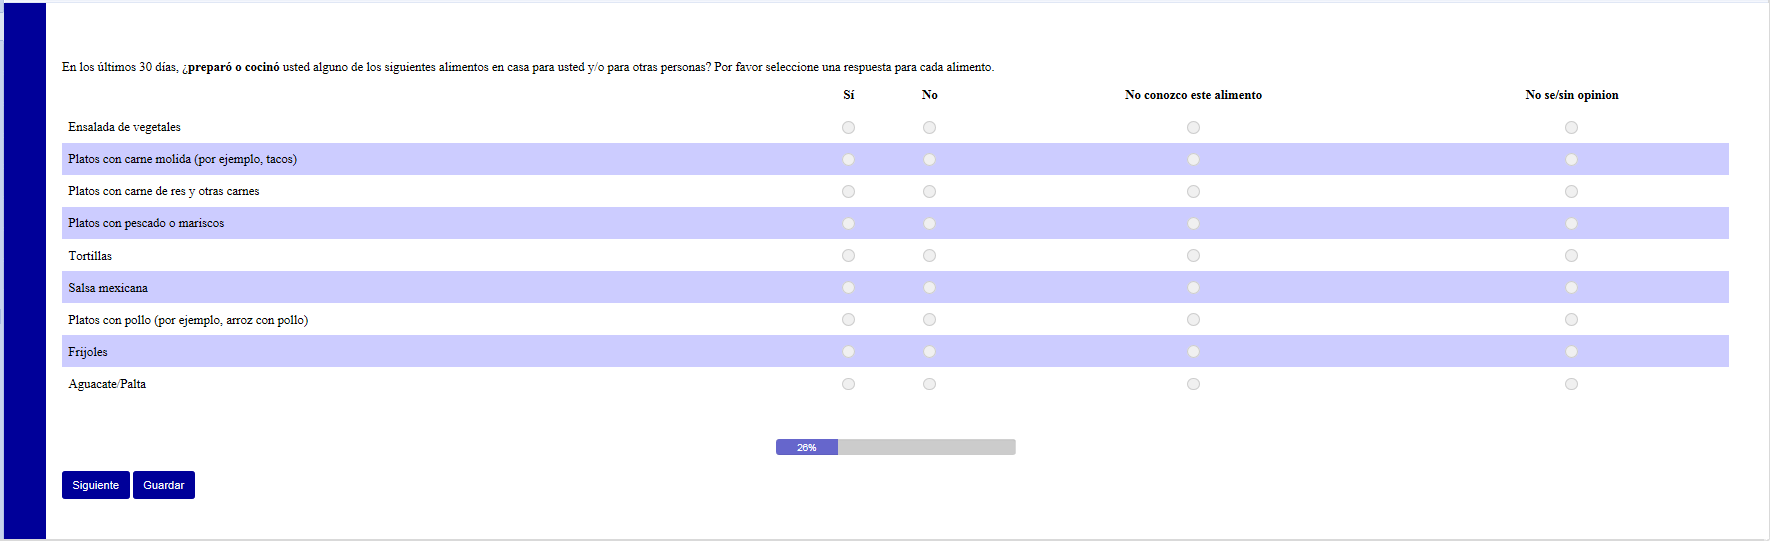Viewport: 1773px width, 547px height.
Task: Click the Siguiente button
Action: (x=96, y=485)
